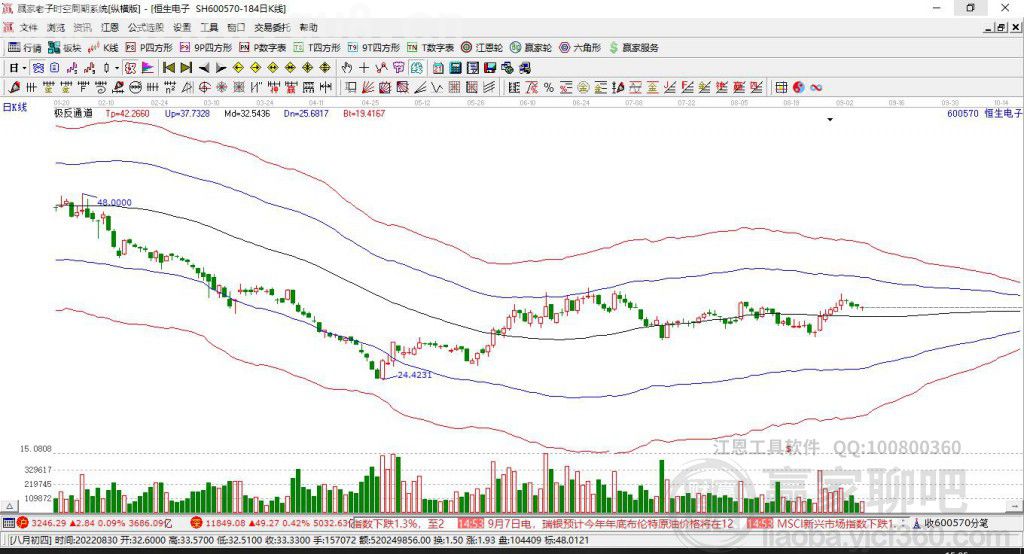
Task: Open the 9P四方形 tool
Action: coord(206,48)
